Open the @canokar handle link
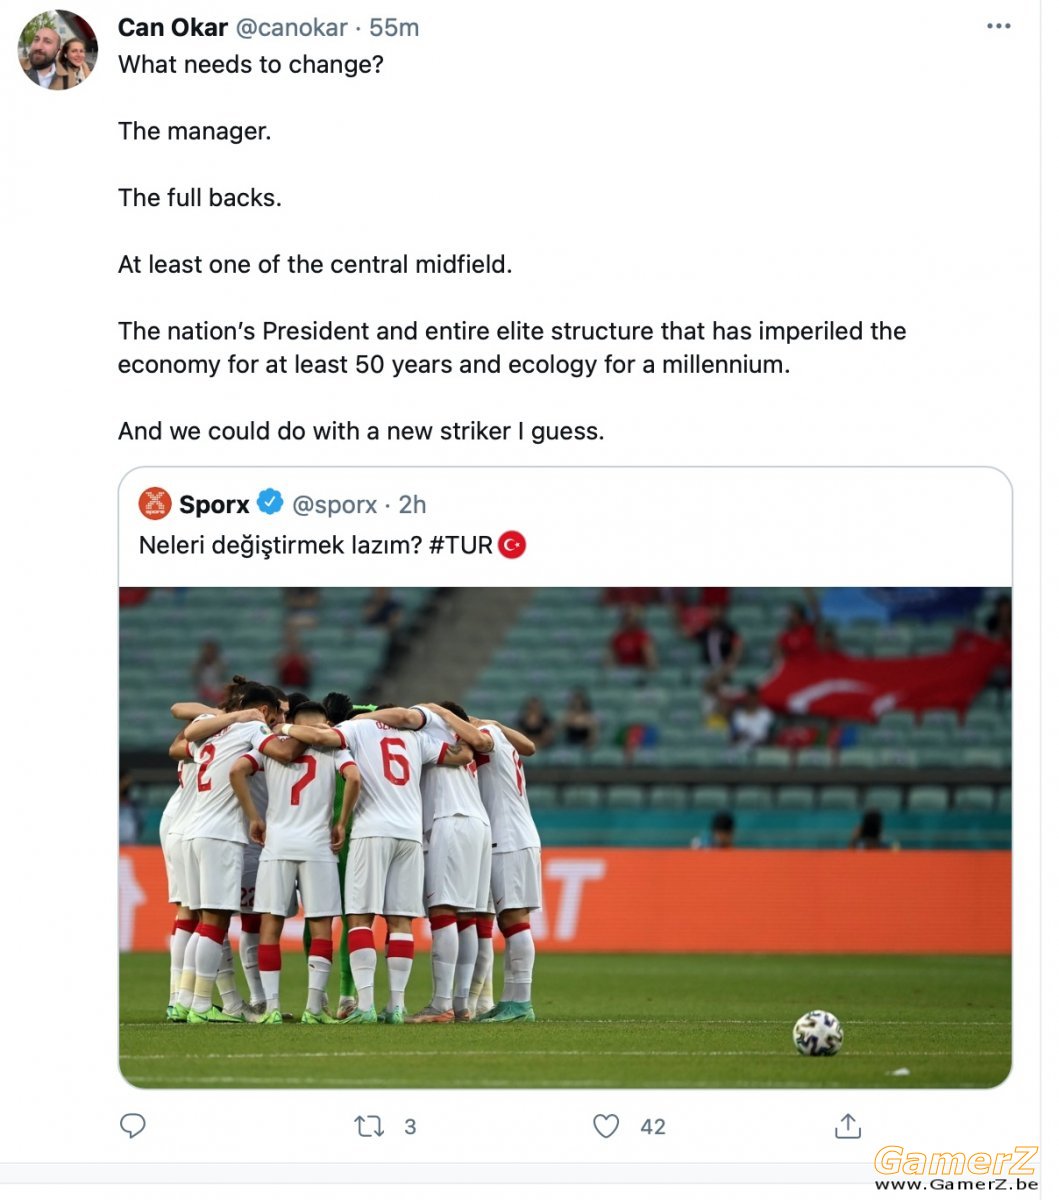Viewport: 1059px width, 1200px height. (291, 27)
